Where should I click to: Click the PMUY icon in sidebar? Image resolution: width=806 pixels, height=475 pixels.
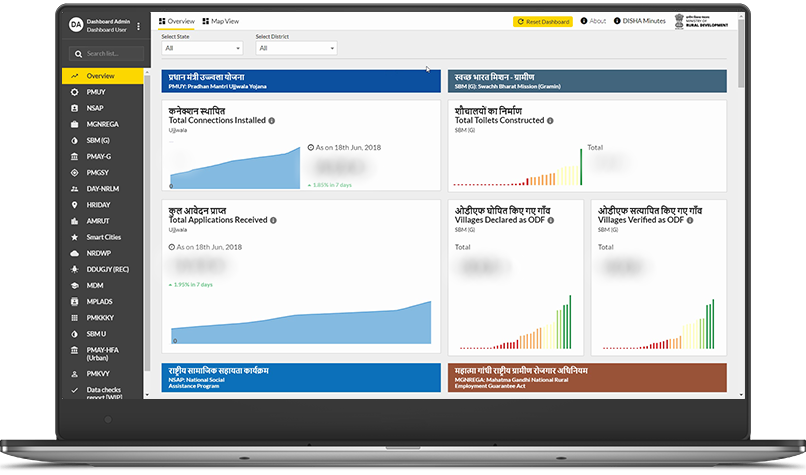(75, 92)
